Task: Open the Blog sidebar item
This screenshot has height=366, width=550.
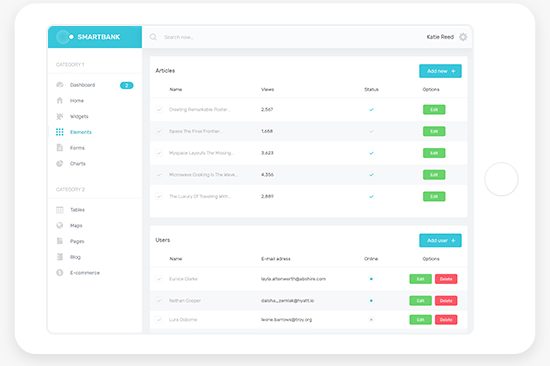Action: coord(75,257)
